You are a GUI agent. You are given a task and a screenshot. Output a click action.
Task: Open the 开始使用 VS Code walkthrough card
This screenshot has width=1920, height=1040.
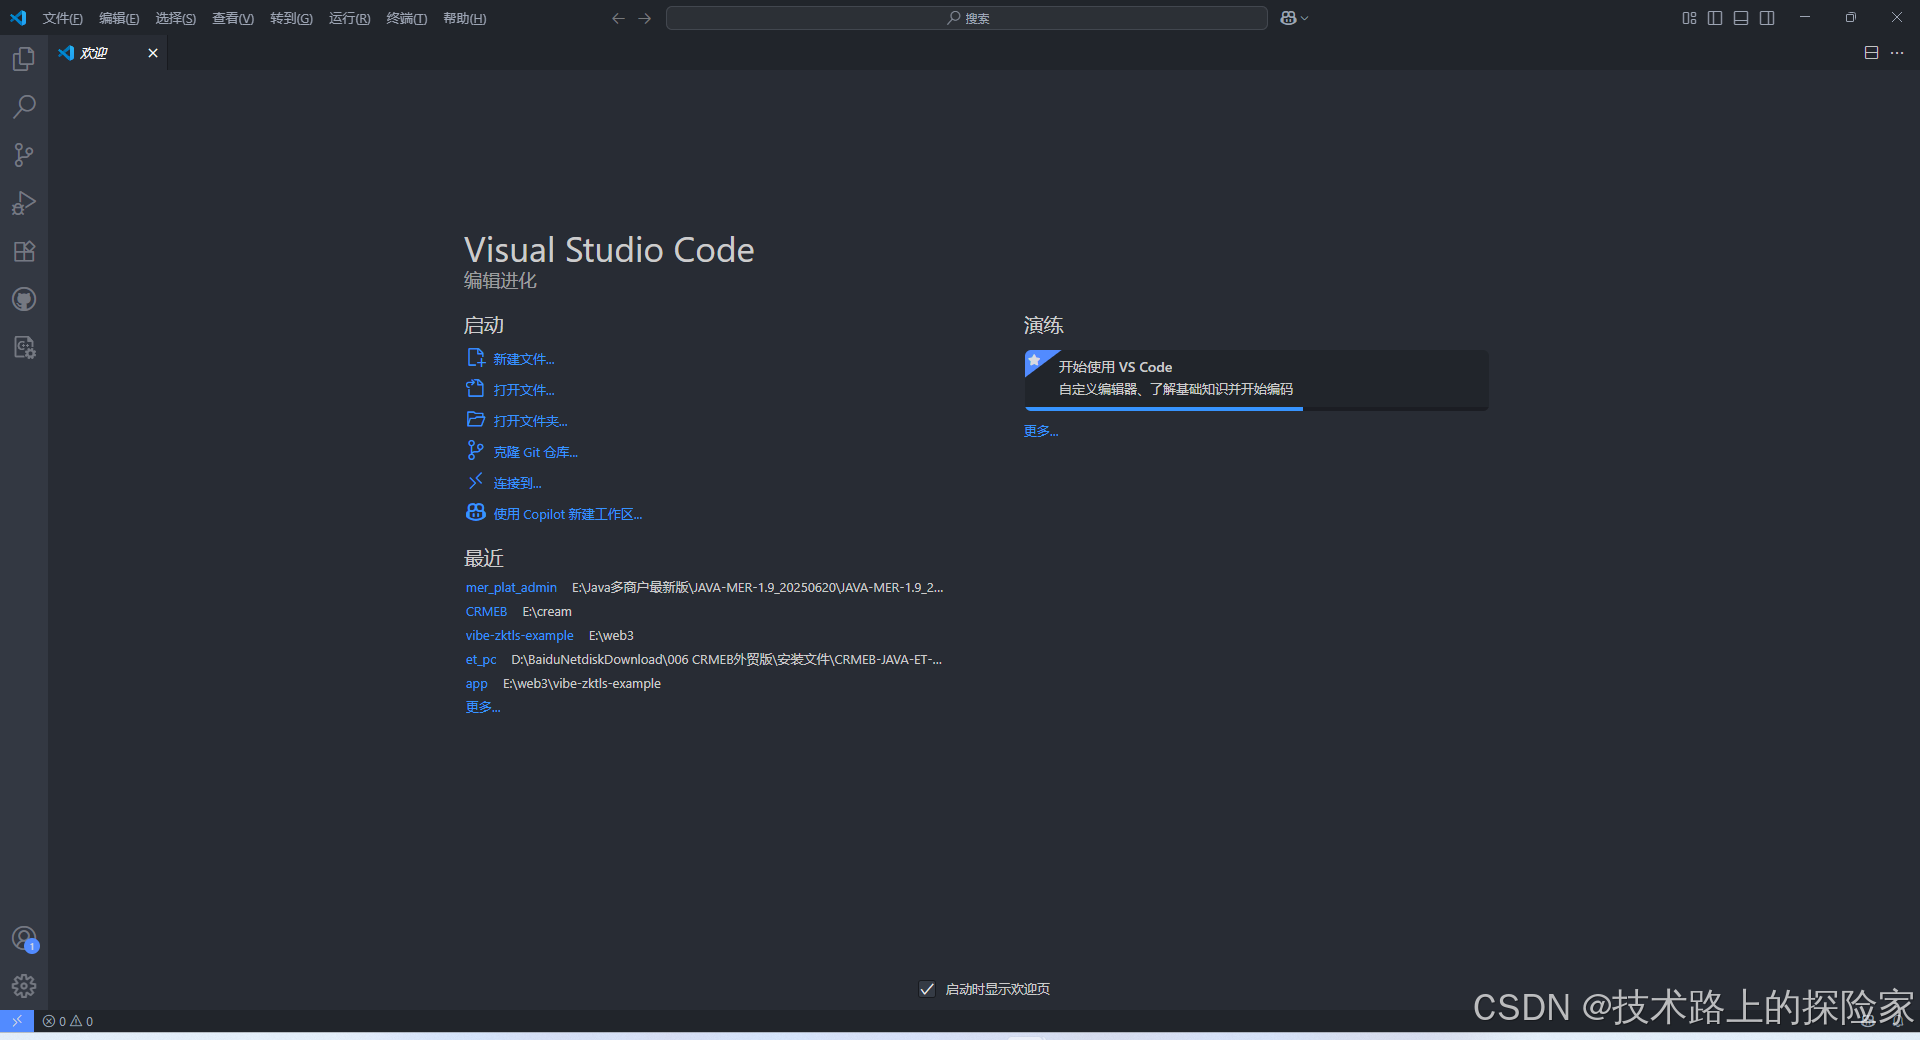click(x=1256, y=378)
